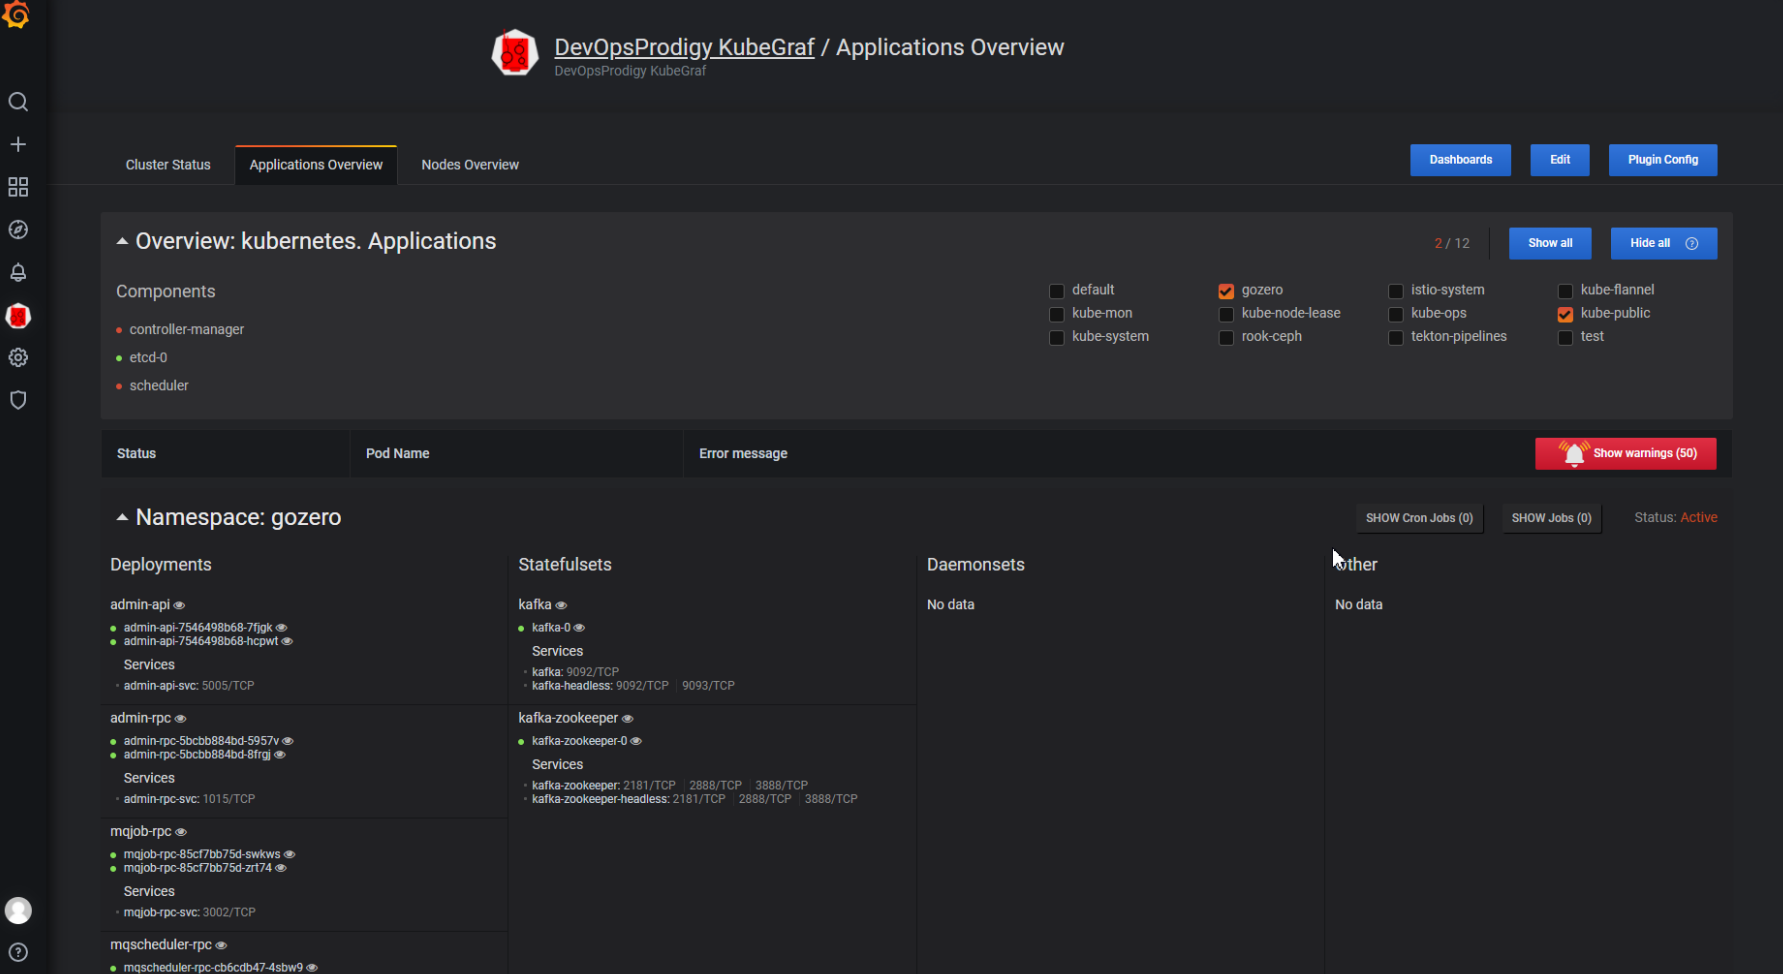Open the Server Admin shield icon
Viewport: 1783px width, 974px height.
tap(18, 400)
